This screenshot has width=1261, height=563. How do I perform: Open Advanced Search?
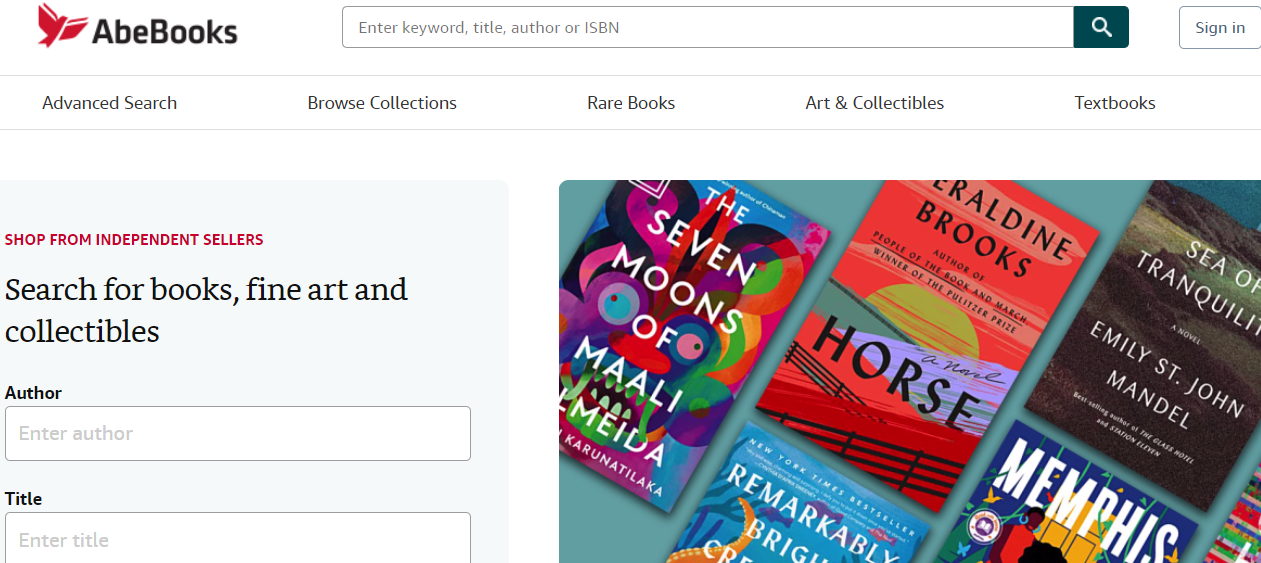click(109, 103)
